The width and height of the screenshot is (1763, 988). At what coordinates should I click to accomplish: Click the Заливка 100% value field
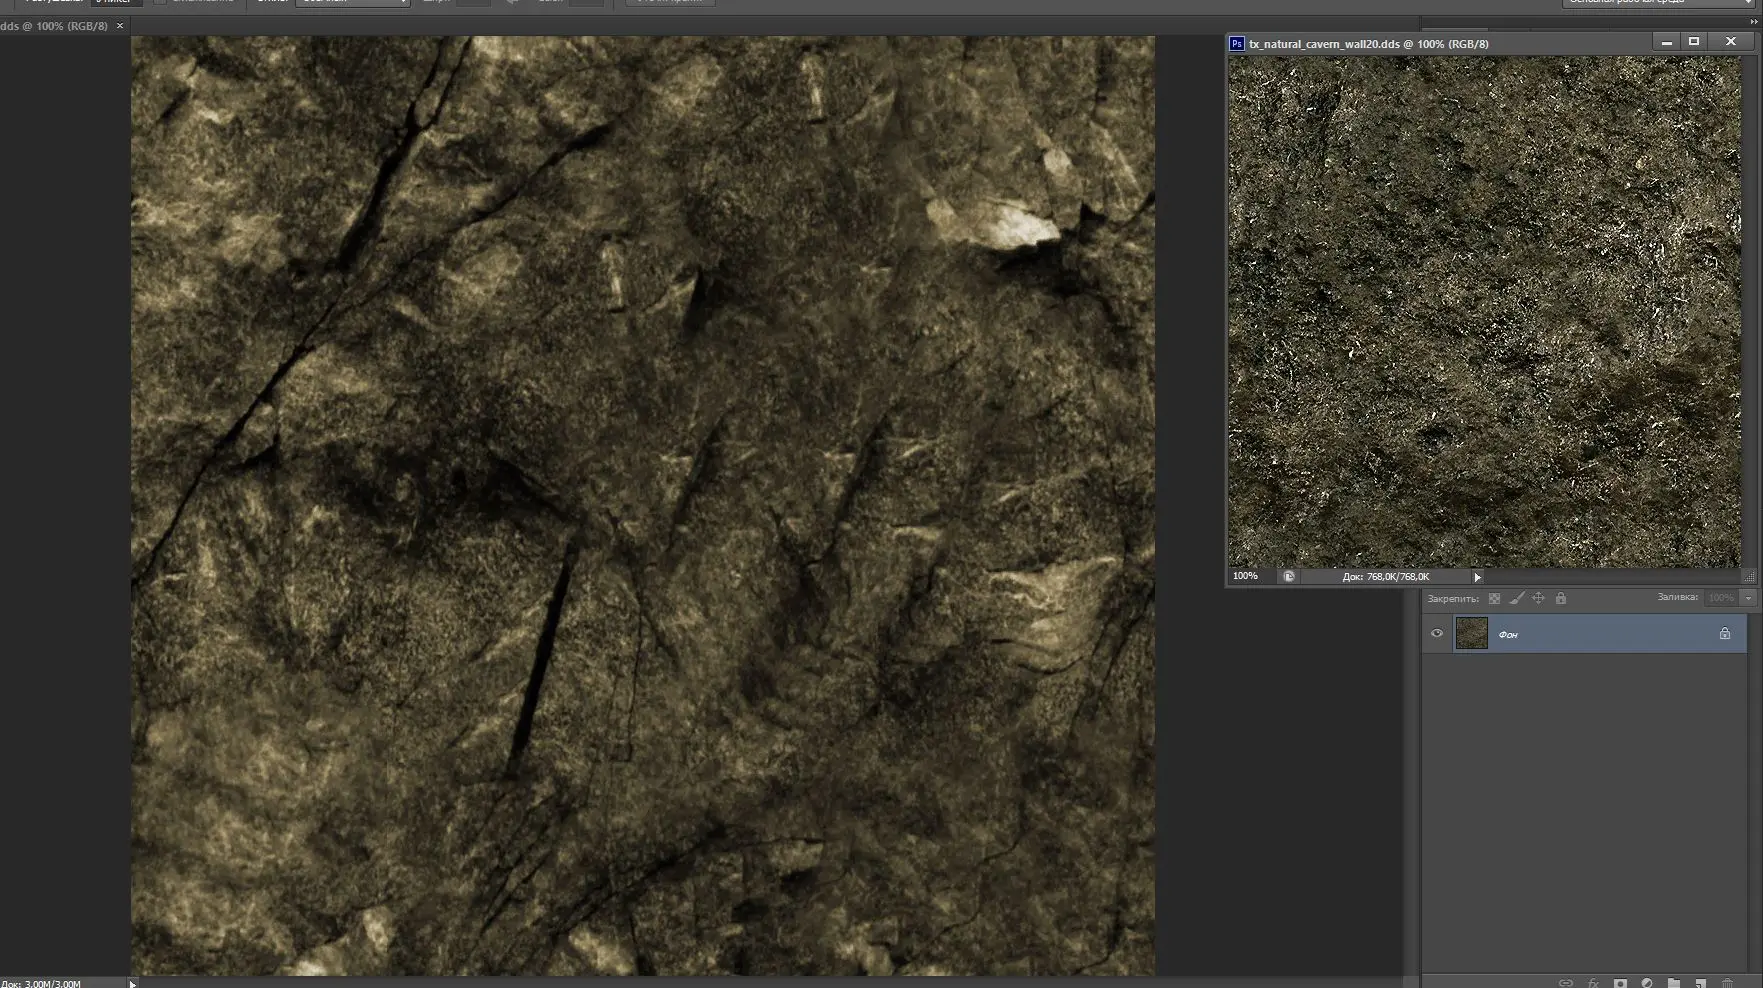(1721, 598)
